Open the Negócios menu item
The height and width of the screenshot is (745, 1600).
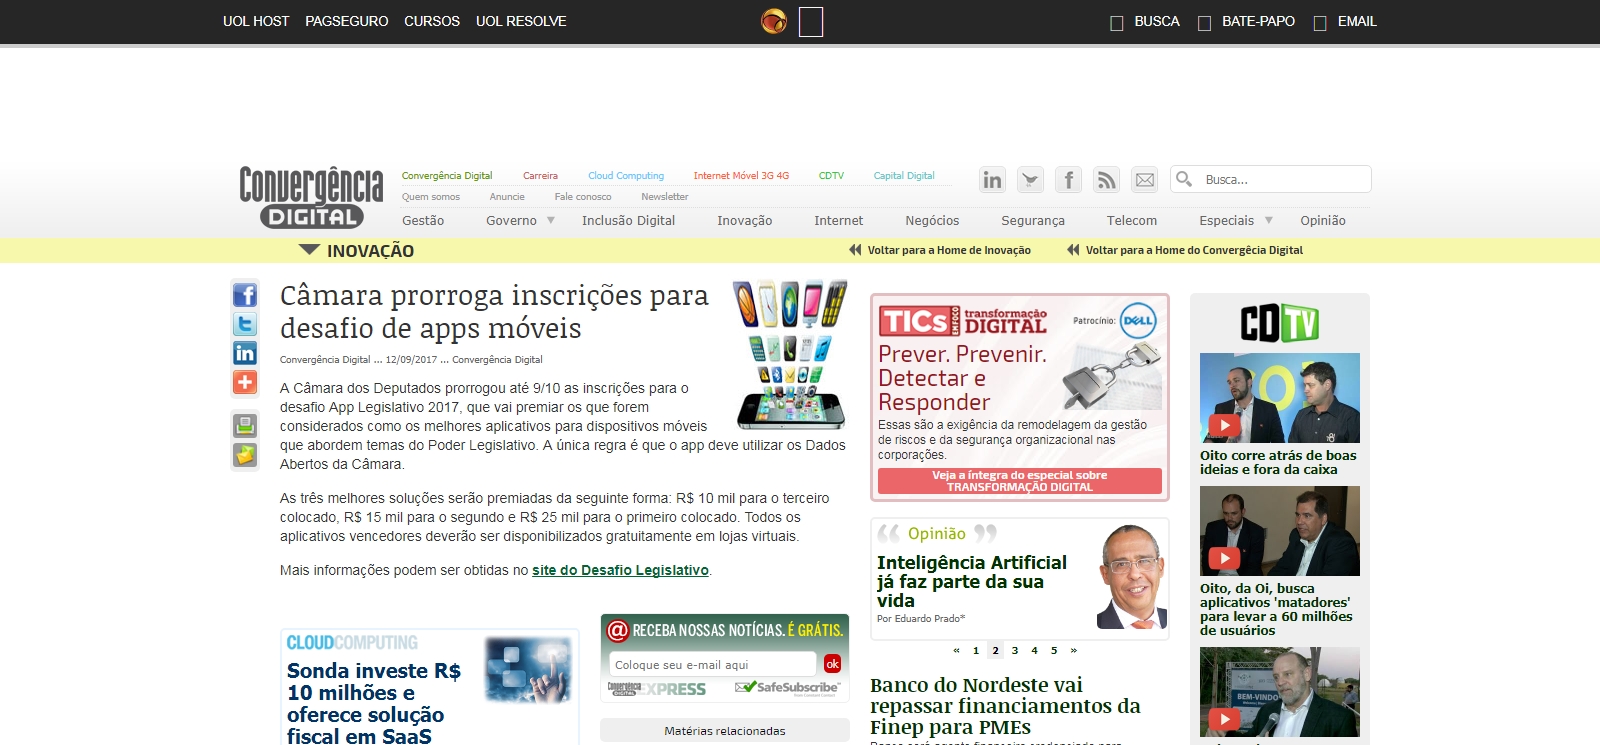pos(932,220)
